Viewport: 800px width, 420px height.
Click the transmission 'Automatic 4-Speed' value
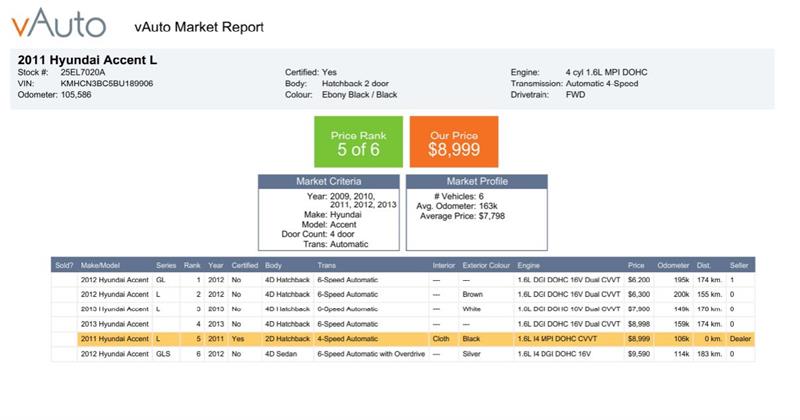[602, 84]
